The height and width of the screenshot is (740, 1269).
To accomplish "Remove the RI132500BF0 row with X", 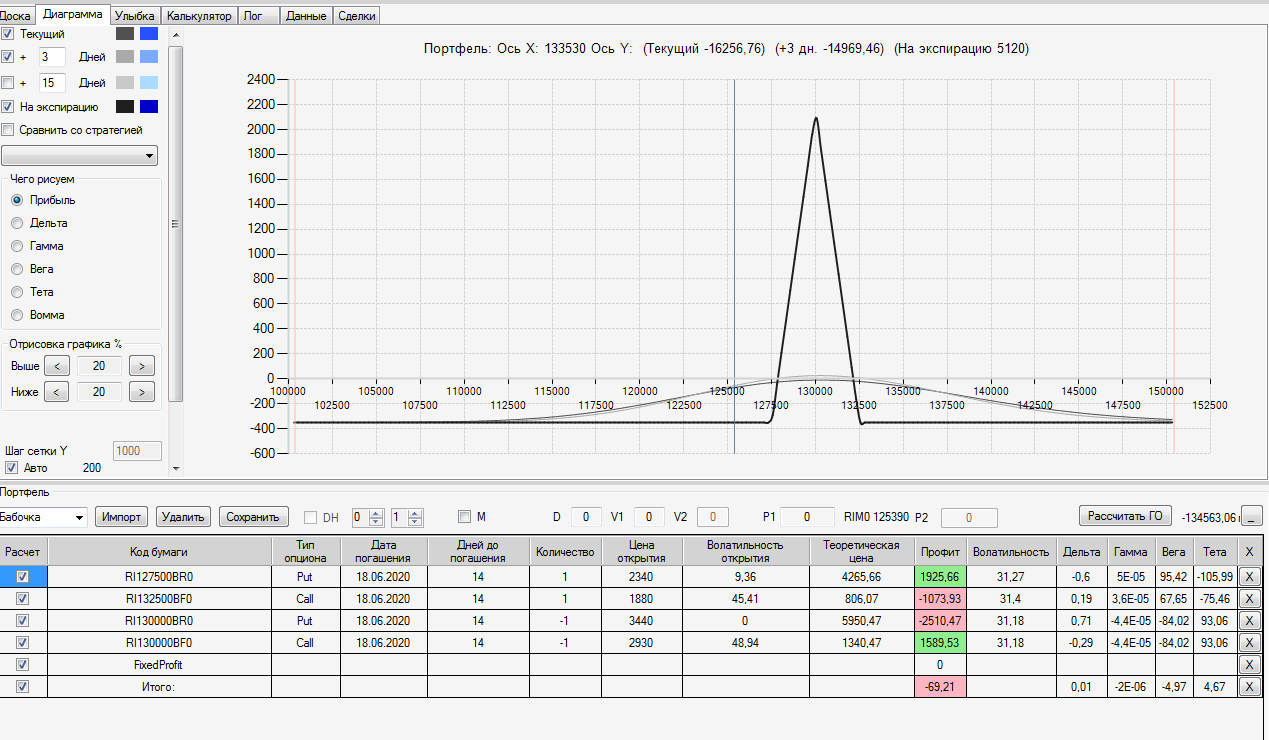I will (x=1250, y=598).
